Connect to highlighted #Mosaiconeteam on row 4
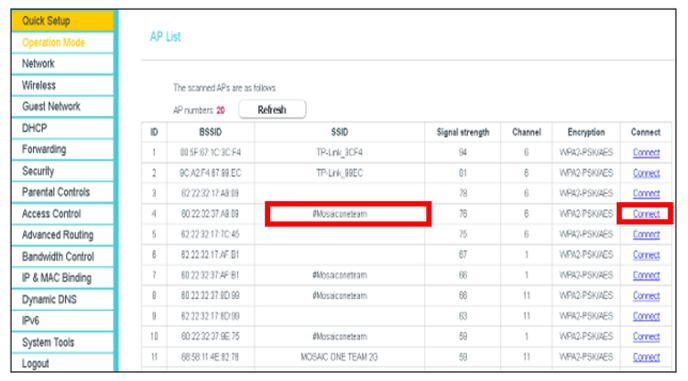 (646, 214)
